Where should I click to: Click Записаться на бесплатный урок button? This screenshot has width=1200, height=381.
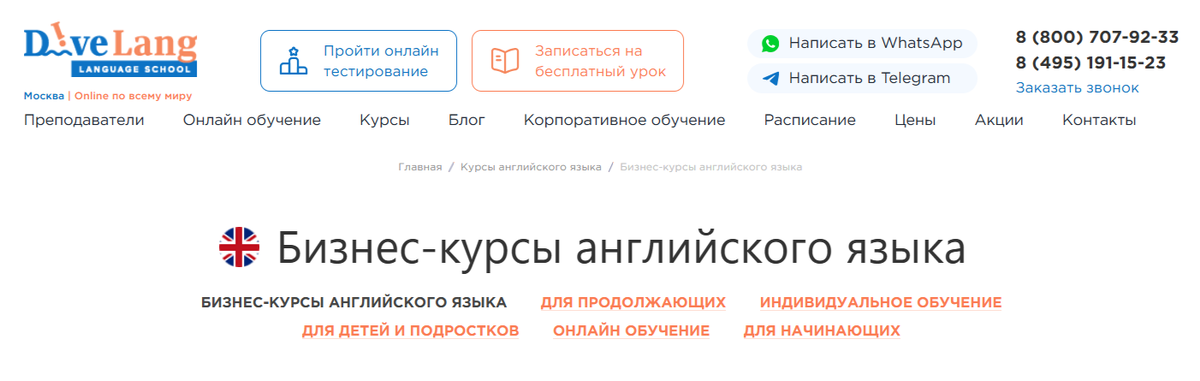tap(578, 61)
